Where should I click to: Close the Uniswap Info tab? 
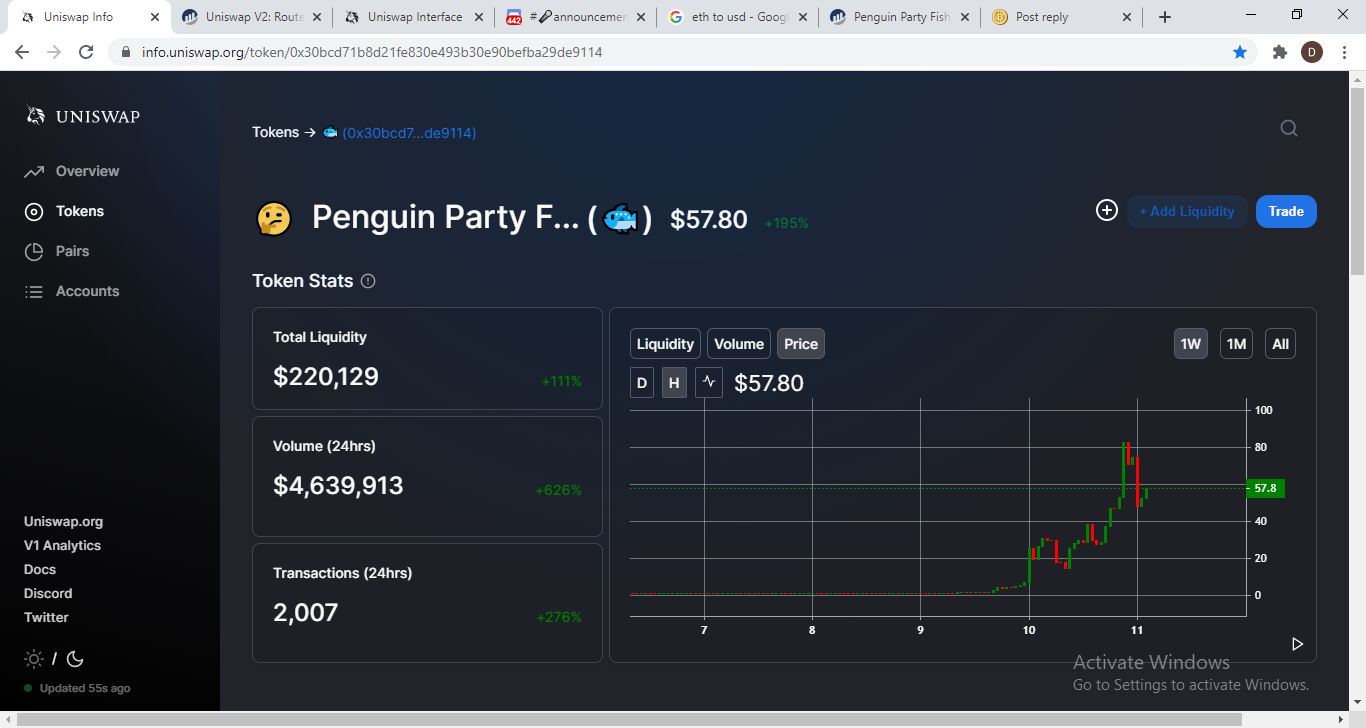pos(155,17)
